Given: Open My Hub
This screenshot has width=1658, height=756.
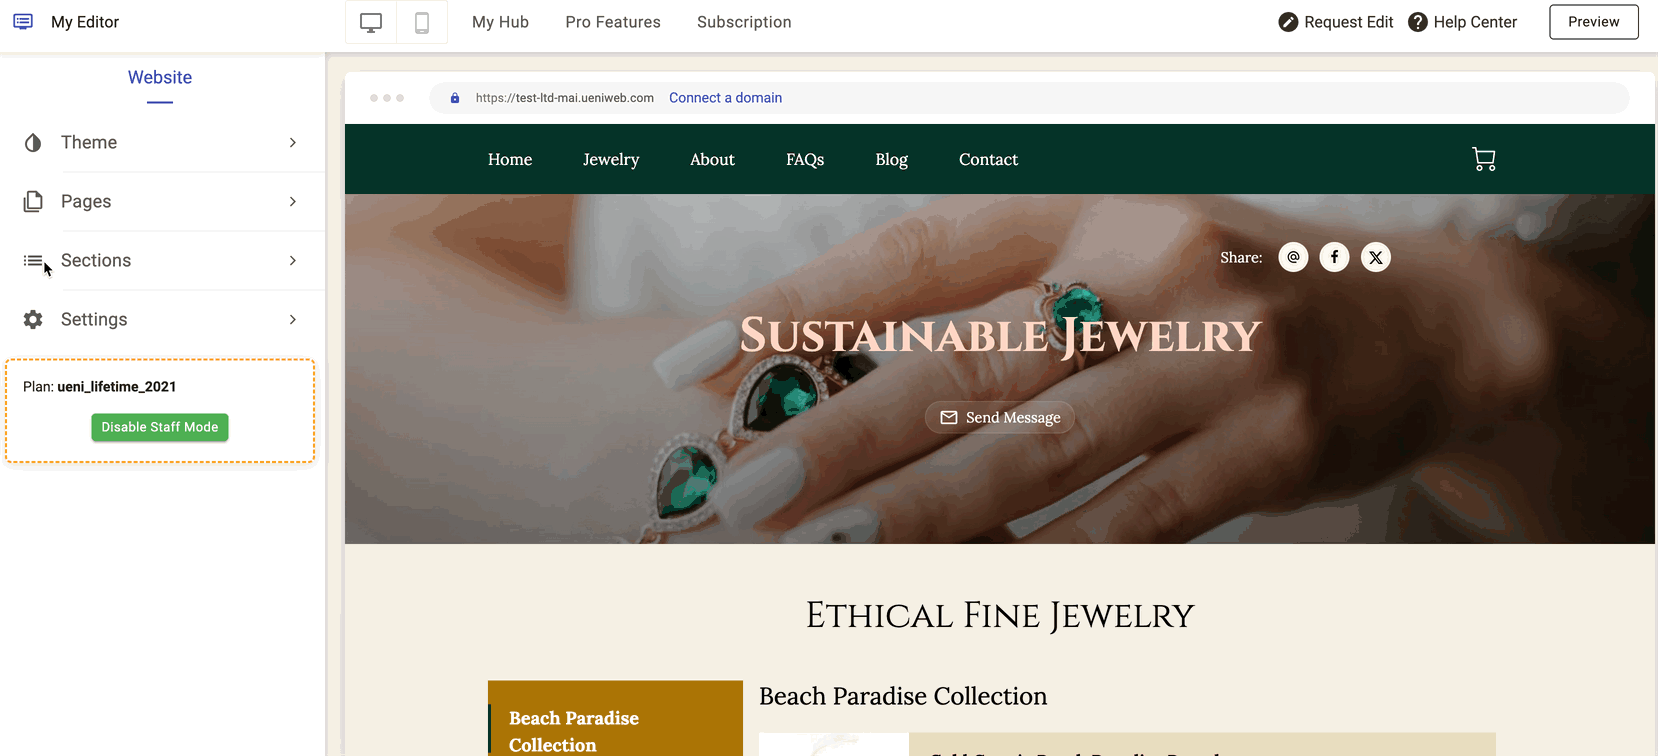Looking at the screenshot, I should (x=500, y=22).
